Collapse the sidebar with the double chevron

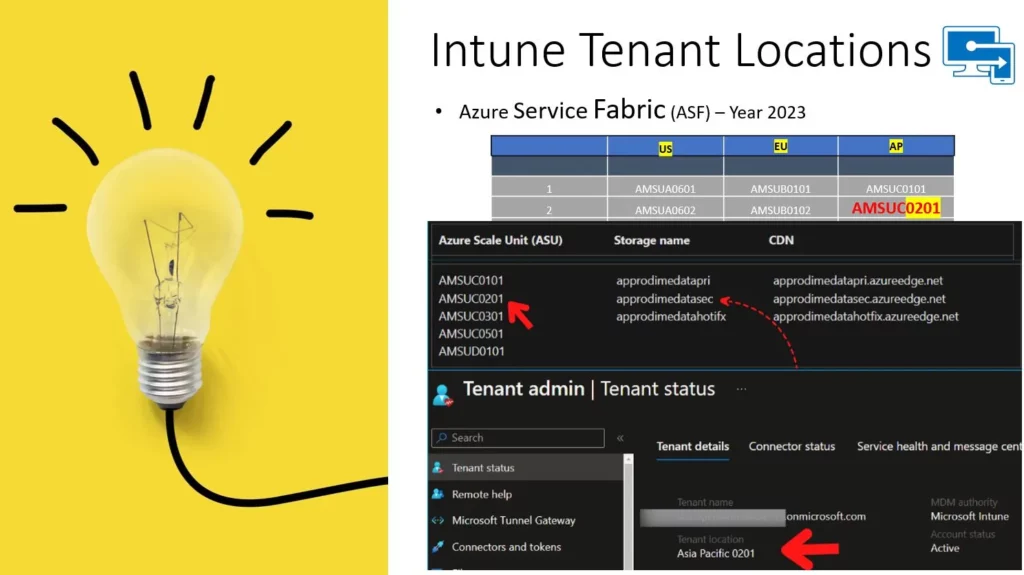click(x=620, y=438)
